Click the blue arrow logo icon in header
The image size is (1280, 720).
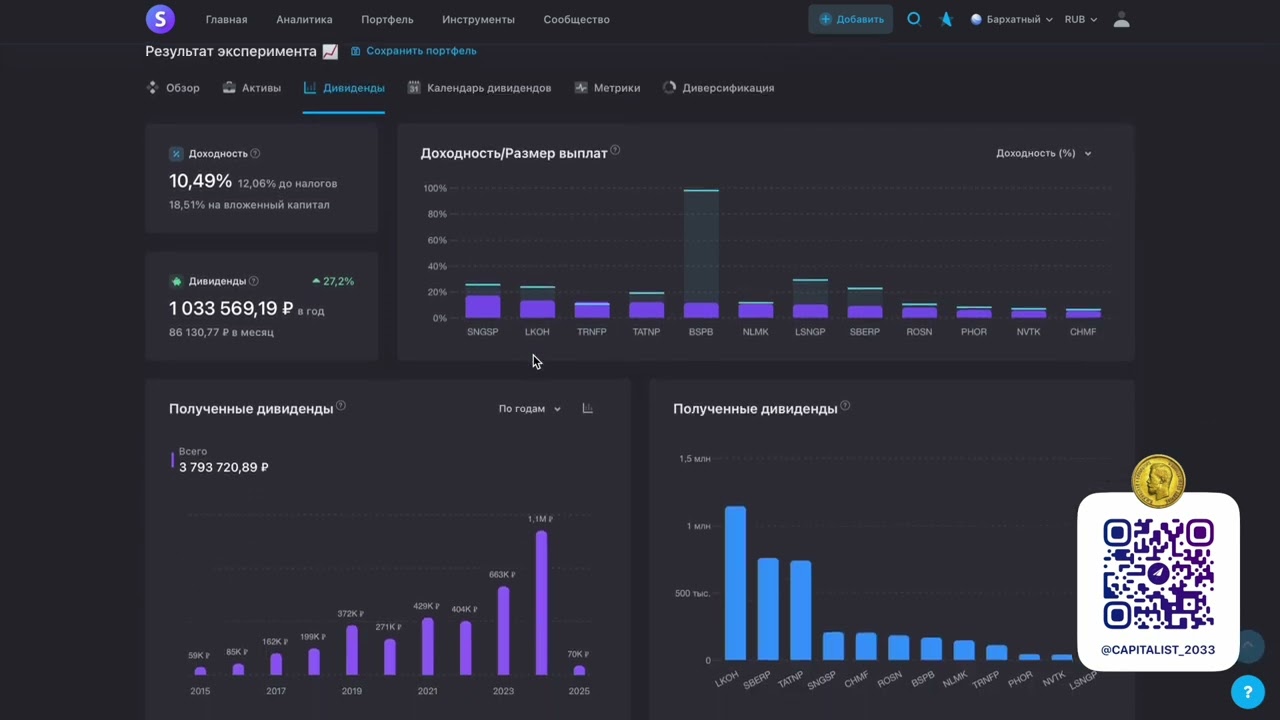pos(946,19)
